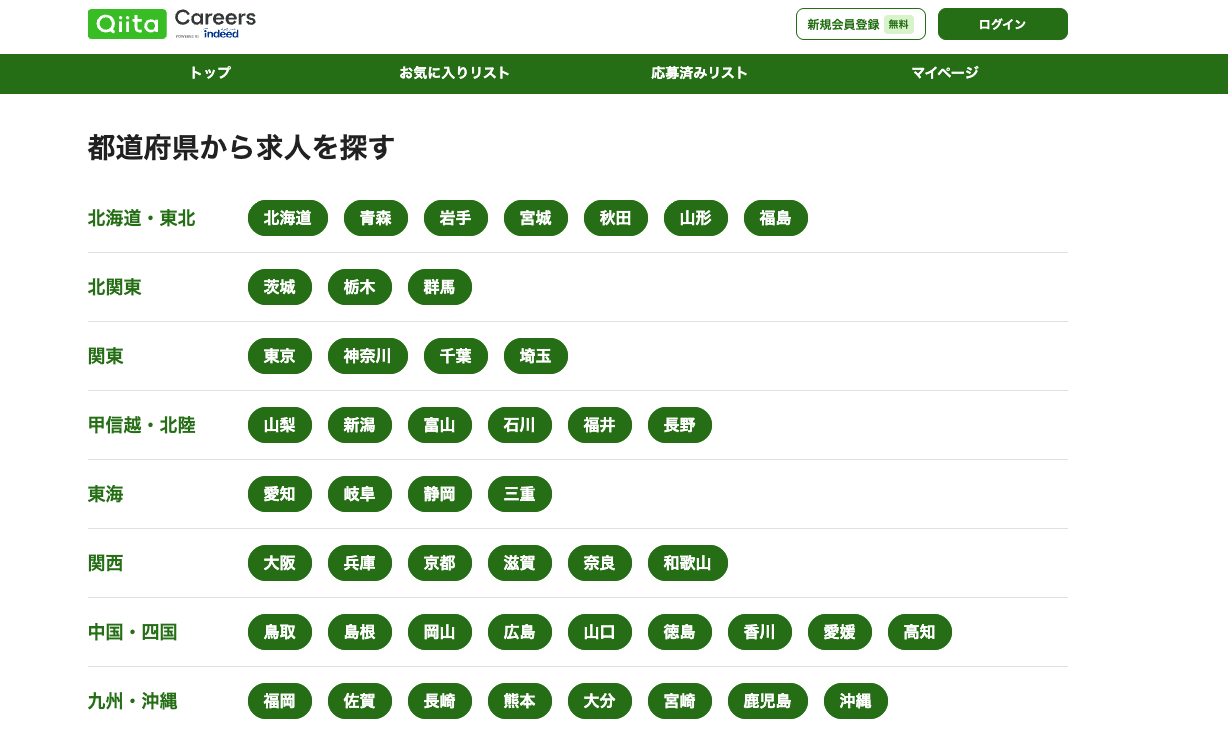Image resolution: width=1228 pixels, height=733 pixels.
Task: Select the 神奈川 prefecture tag
Action: click(368, 356)
